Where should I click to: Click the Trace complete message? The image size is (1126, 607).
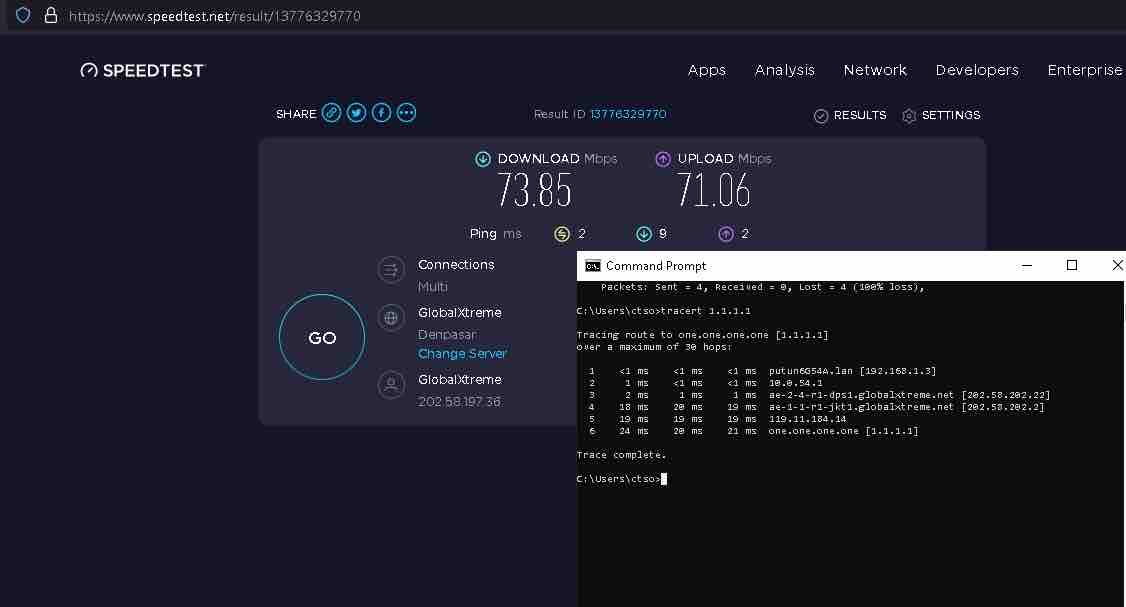621,455
